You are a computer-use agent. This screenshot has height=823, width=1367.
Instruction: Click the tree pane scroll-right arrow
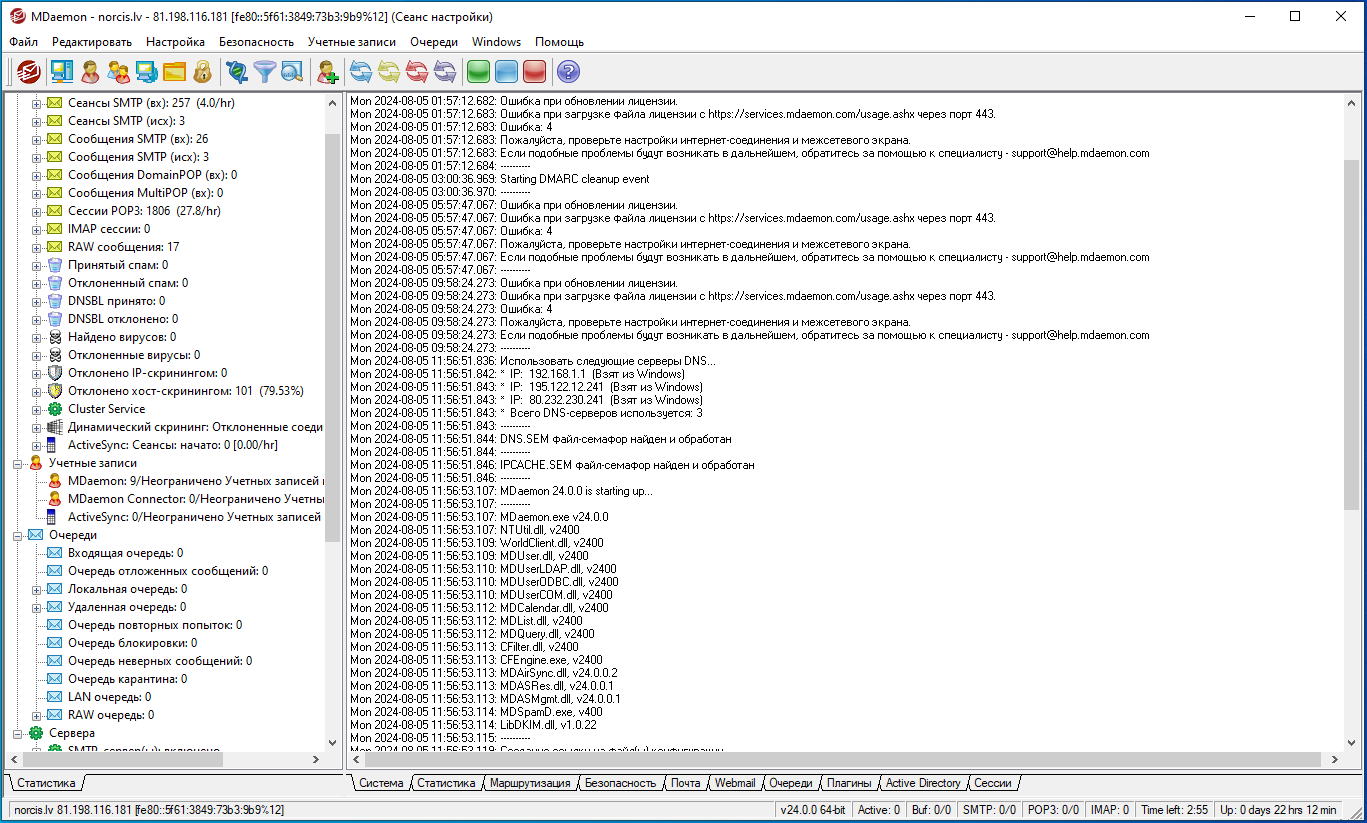tap(316, 760)
